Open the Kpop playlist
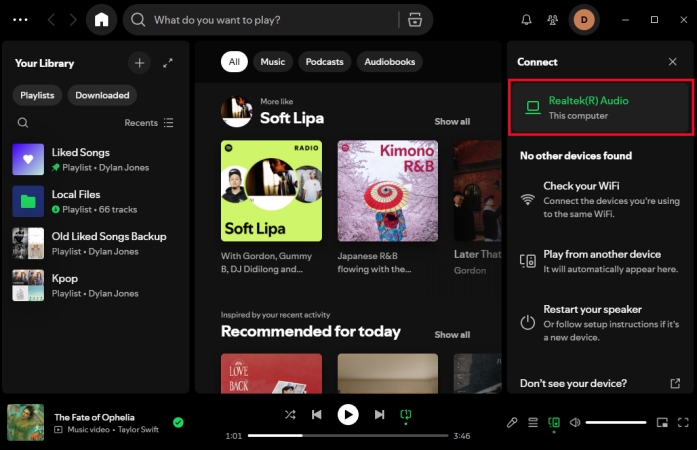The image size is (697, 450). pos(95,285)
